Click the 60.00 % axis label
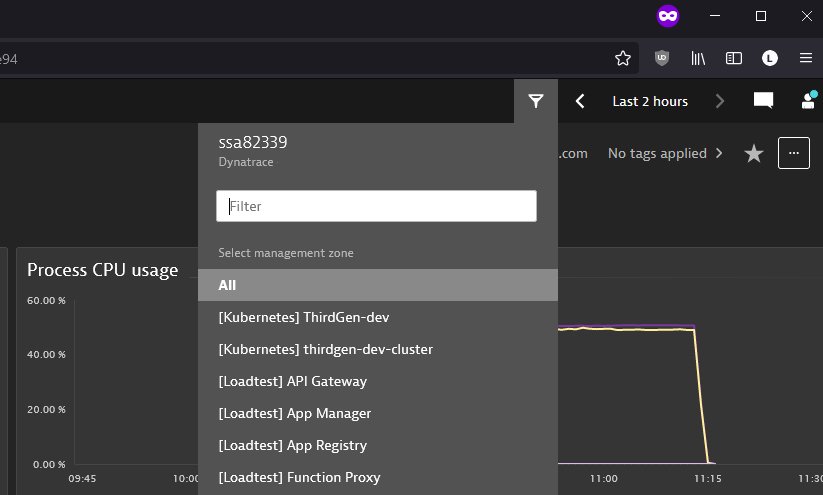 [x=46, y=300]
